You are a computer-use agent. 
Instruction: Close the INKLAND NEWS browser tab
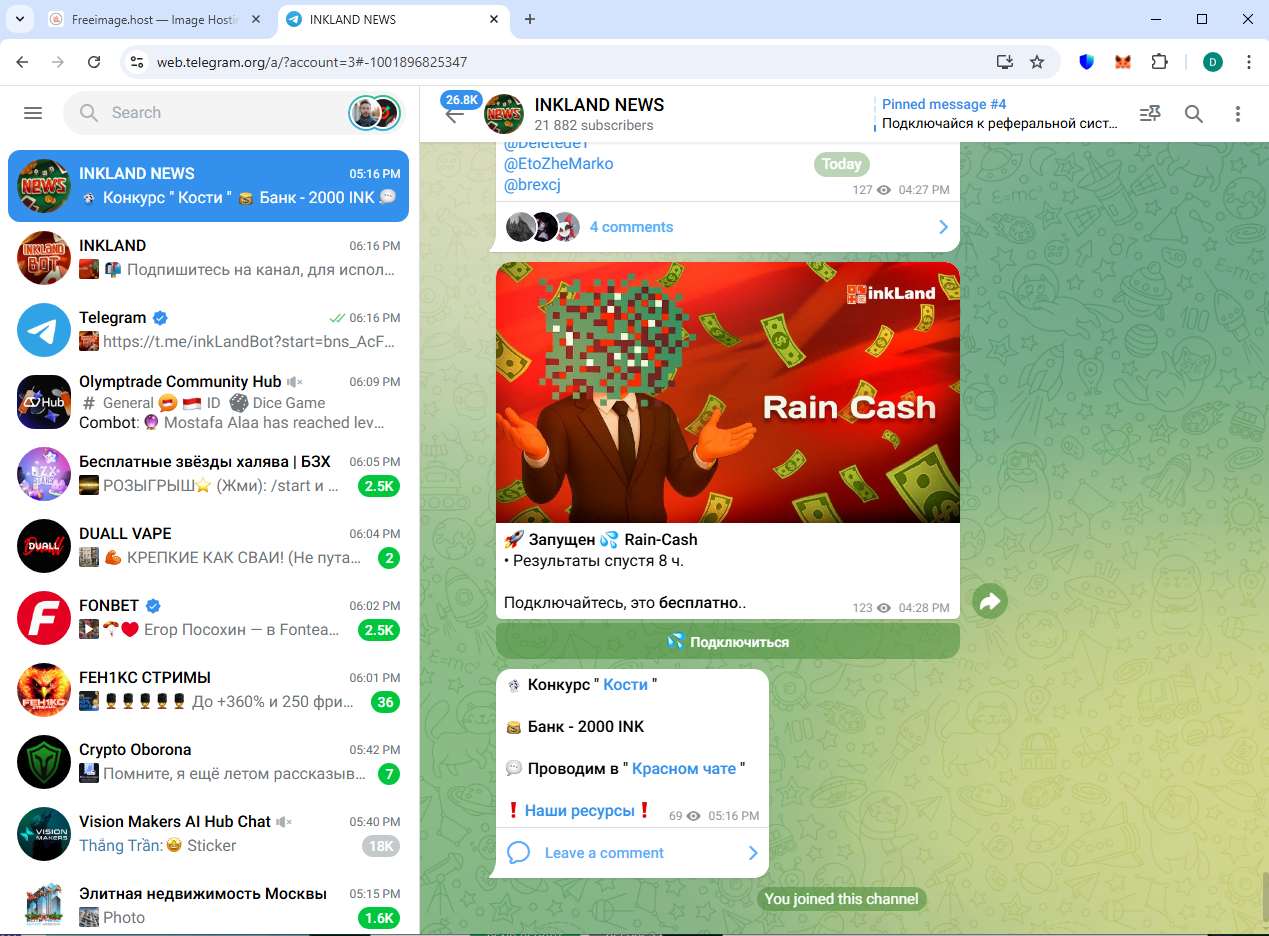click(493, 19)
